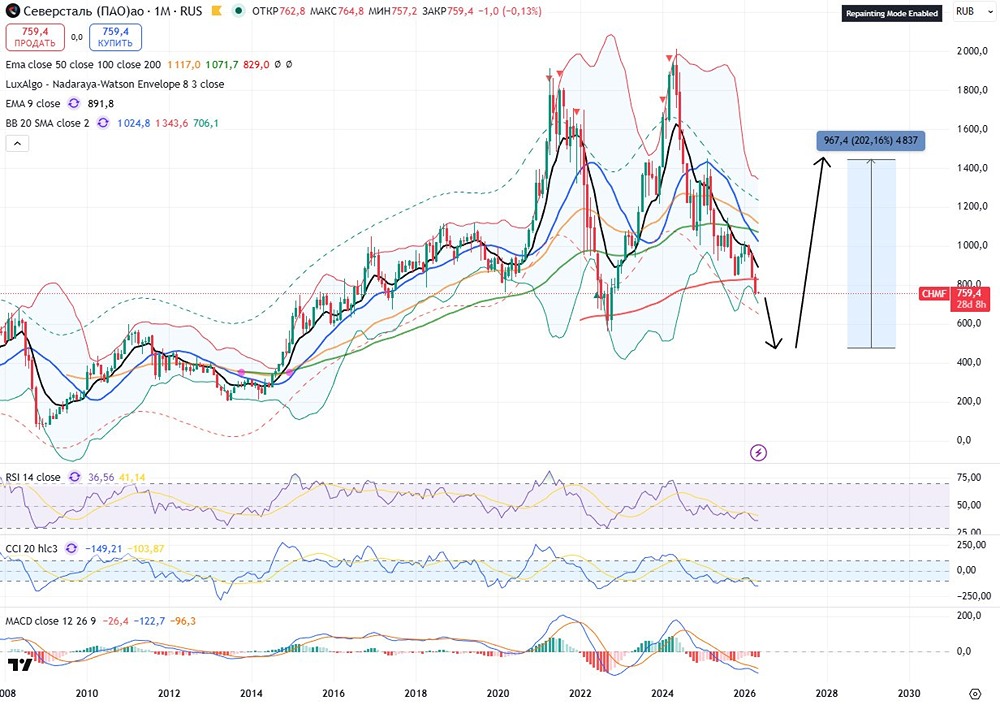The image size is (1000, 705).
Task: Click the TradingView logo in bottom-left corner
Action: click(x=20, y=665)
